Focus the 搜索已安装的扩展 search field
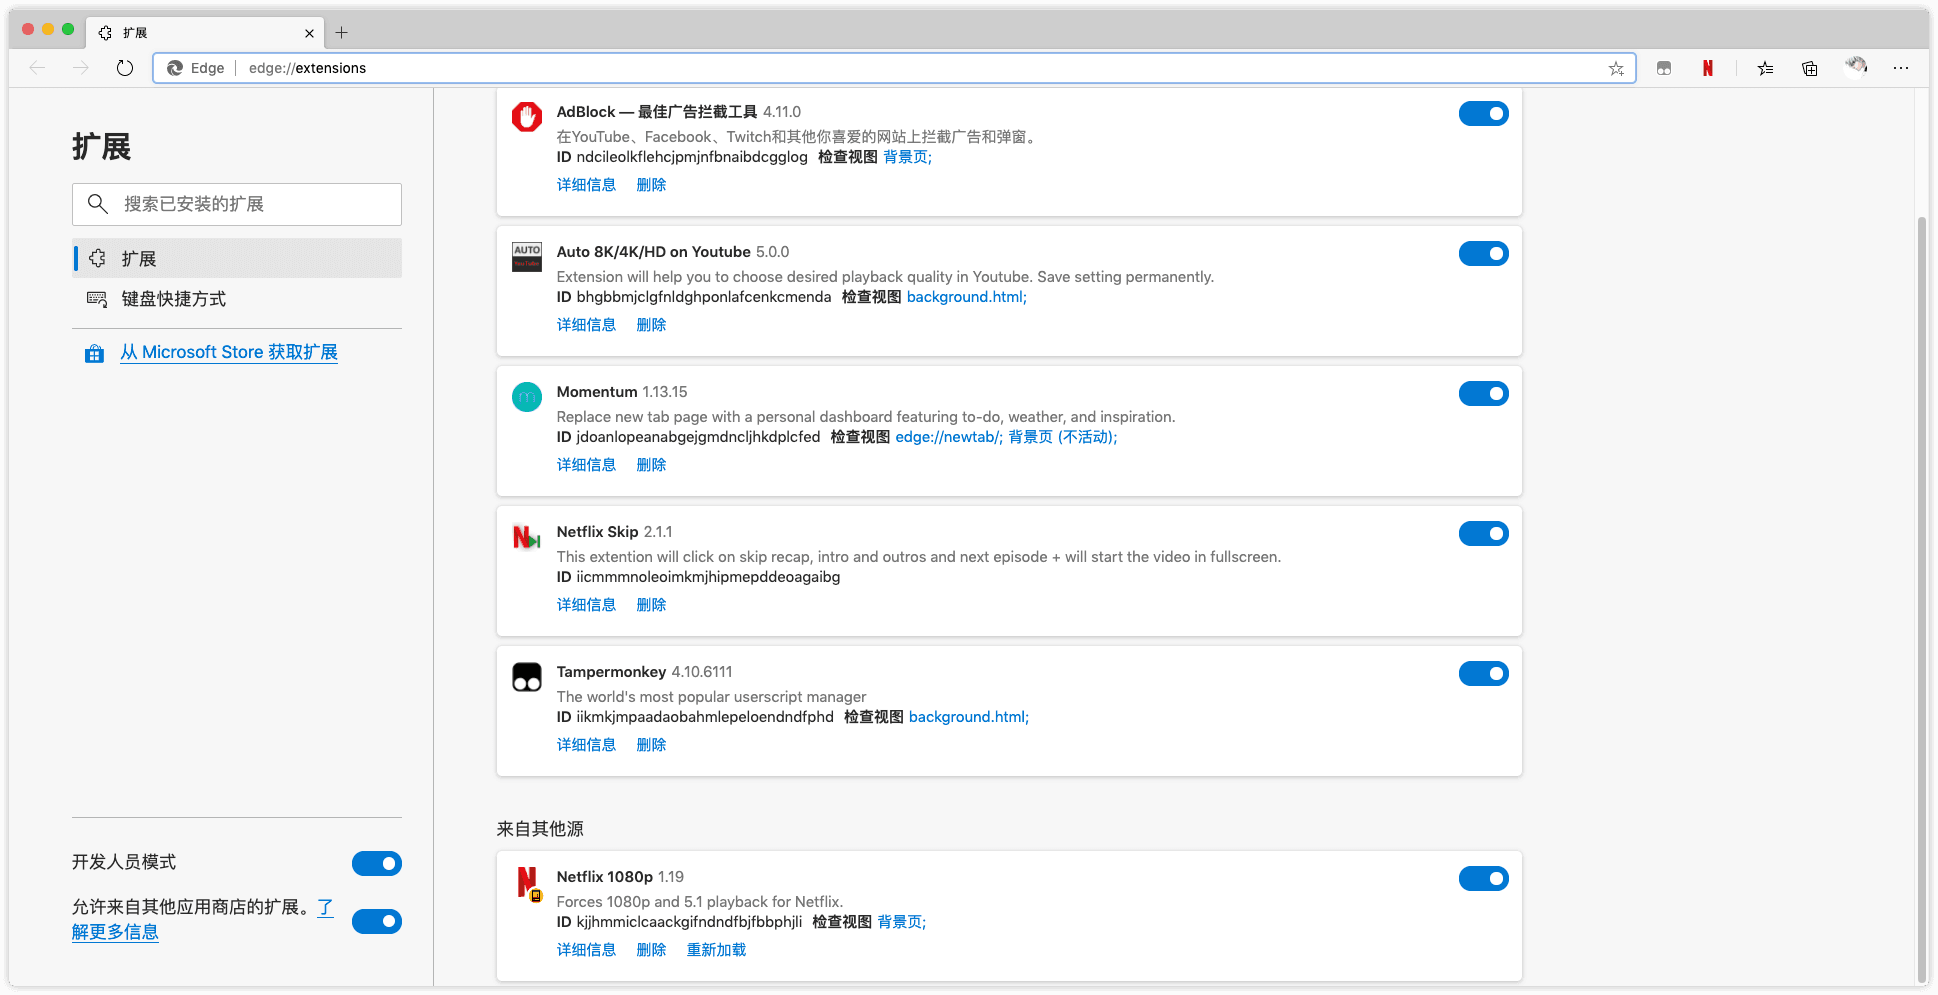This screenshot has height=995, width=1938. [x=237, y=204]
